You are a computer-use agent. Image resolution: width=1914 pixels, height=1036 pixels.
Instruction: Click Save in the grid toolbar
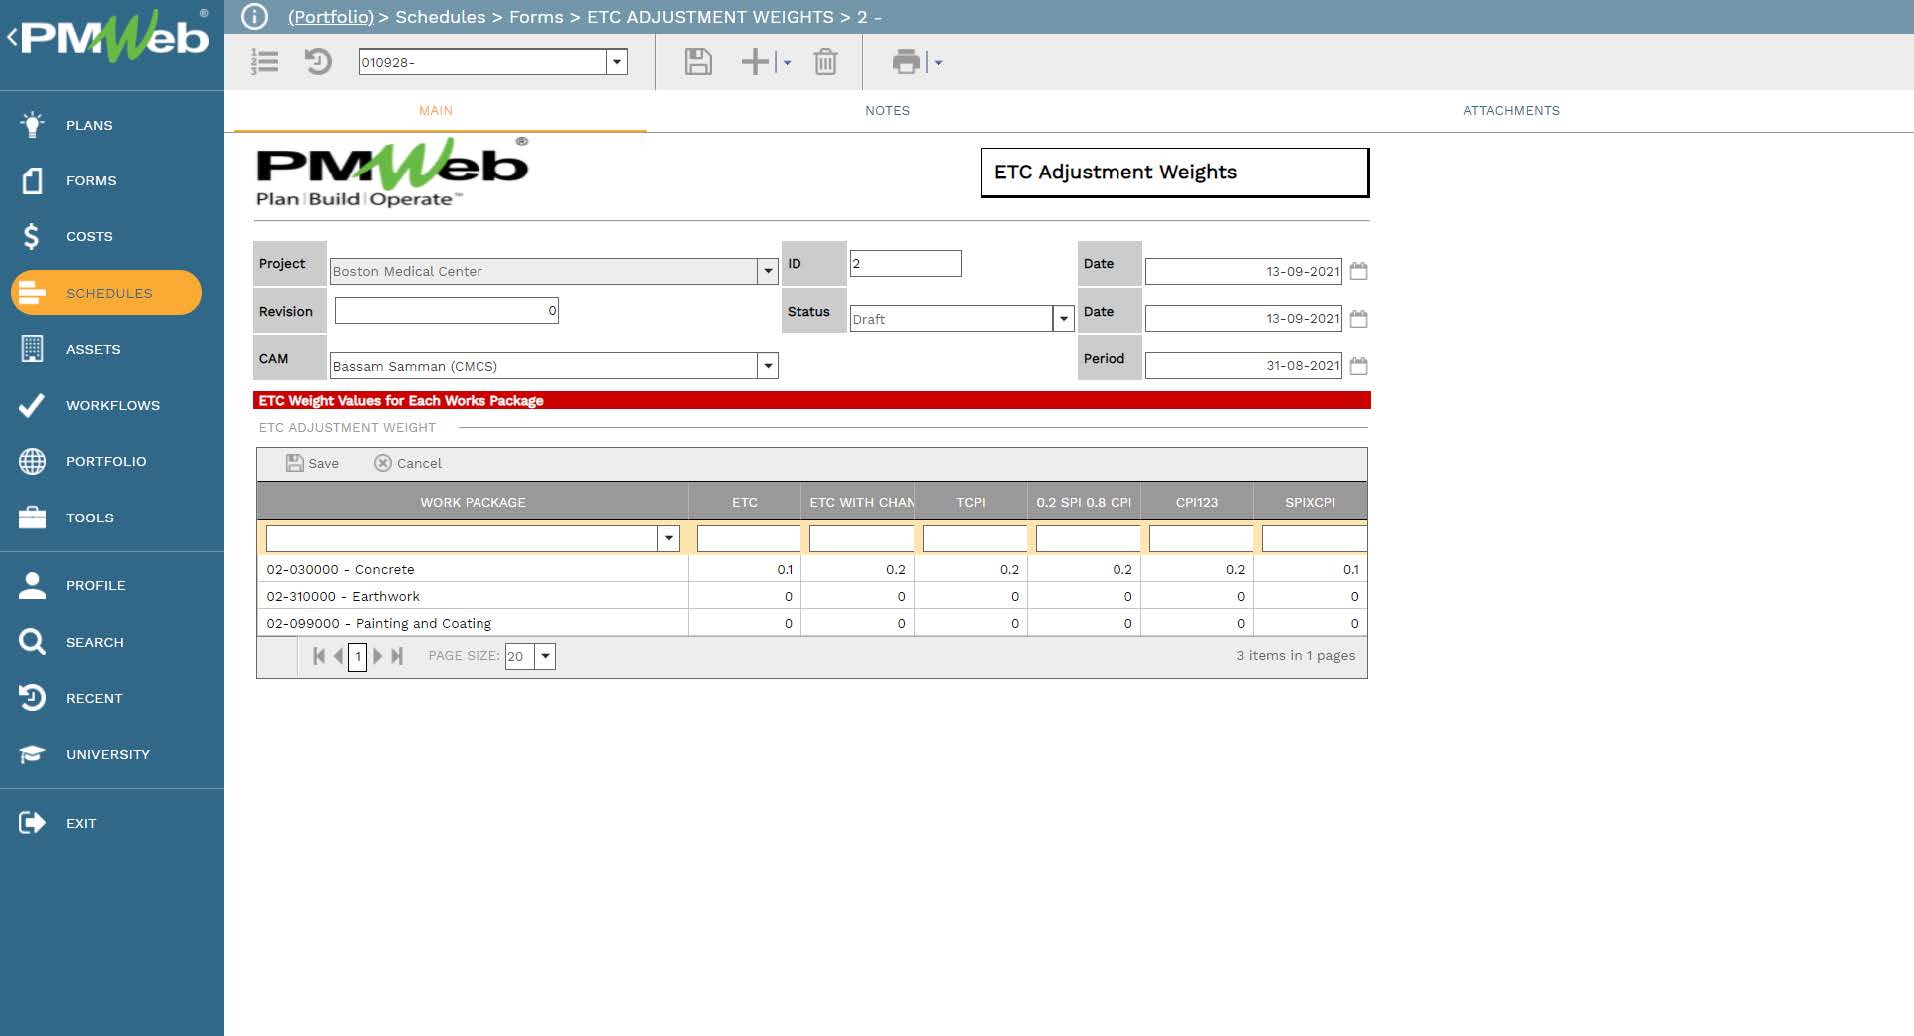tap(313, 463)
